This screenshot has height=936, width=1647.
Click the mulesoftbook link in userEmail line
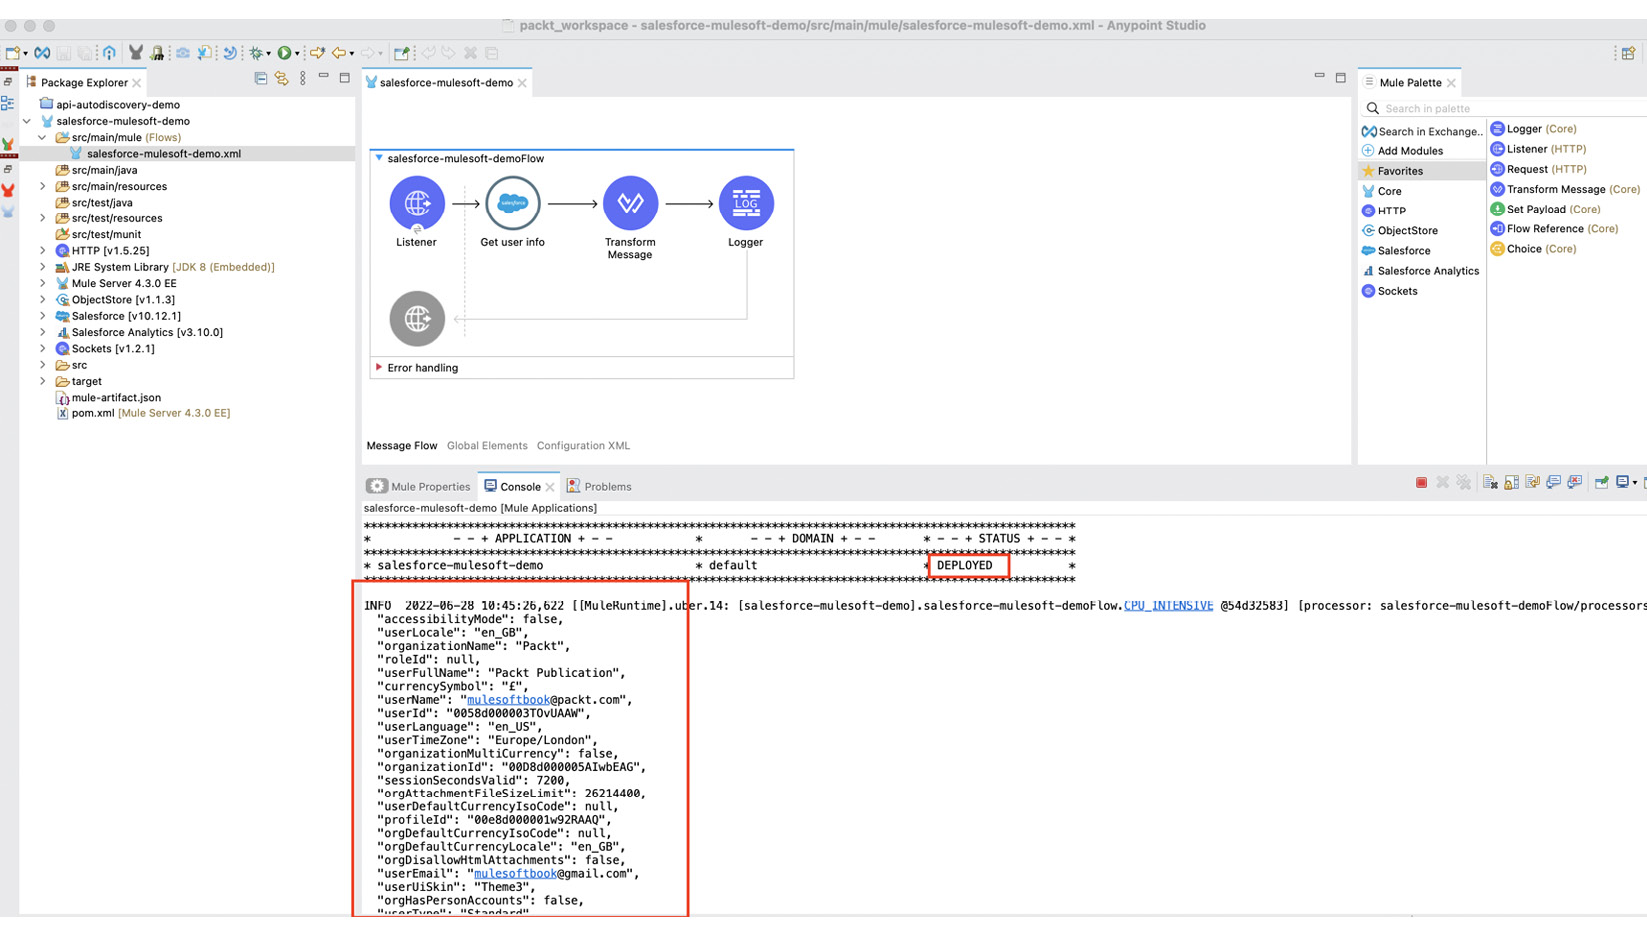pyautogui.click(x=515, y=873)
